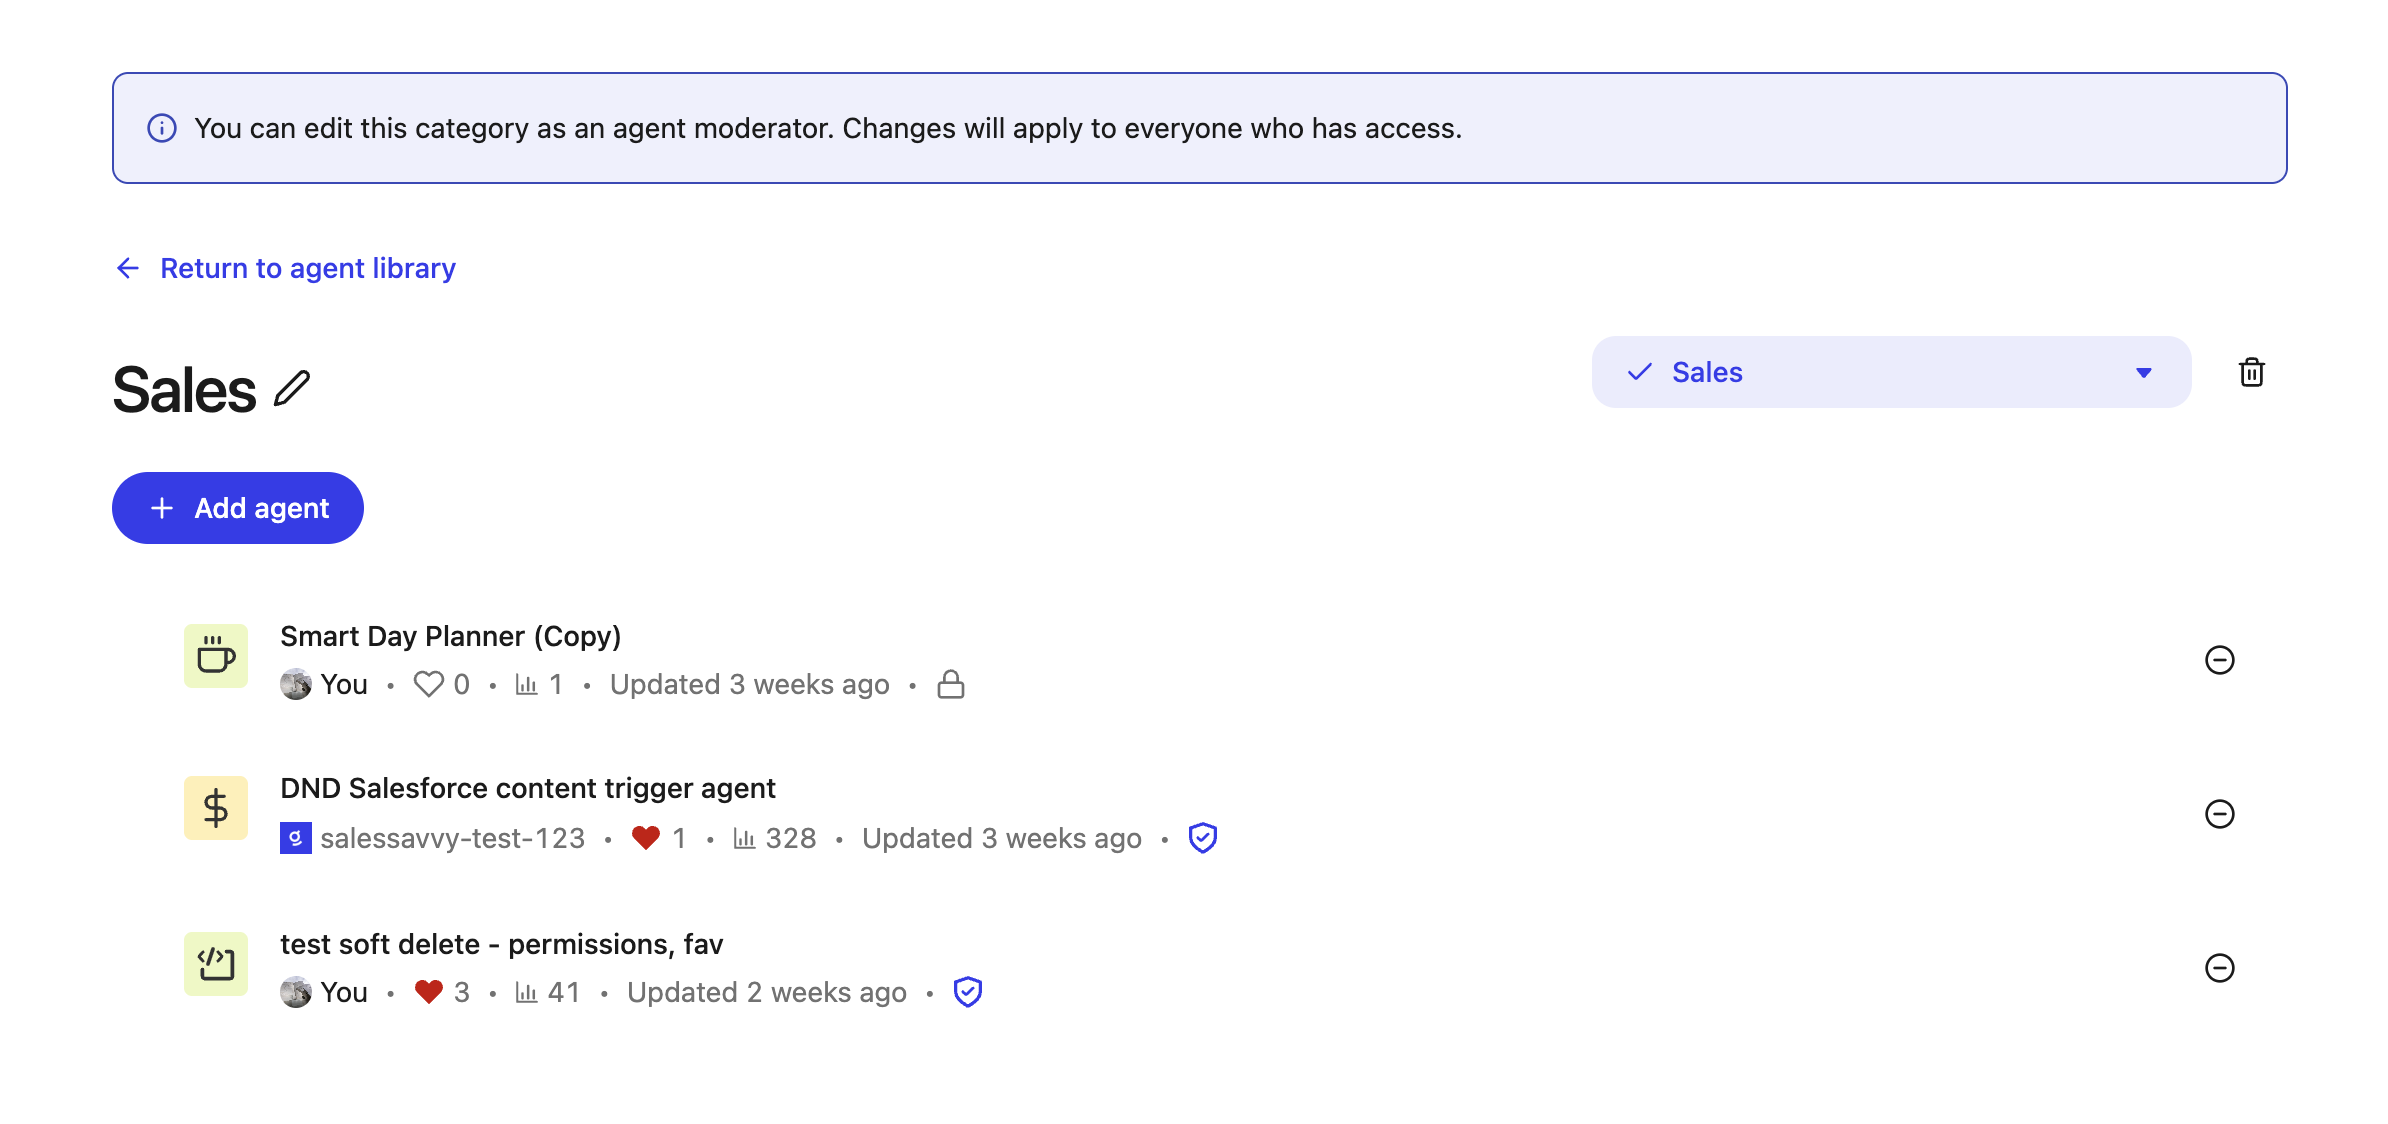Select the Smart Day Planner (Copy) agent
2388x1124 pixels.
[x=450, y=635]
